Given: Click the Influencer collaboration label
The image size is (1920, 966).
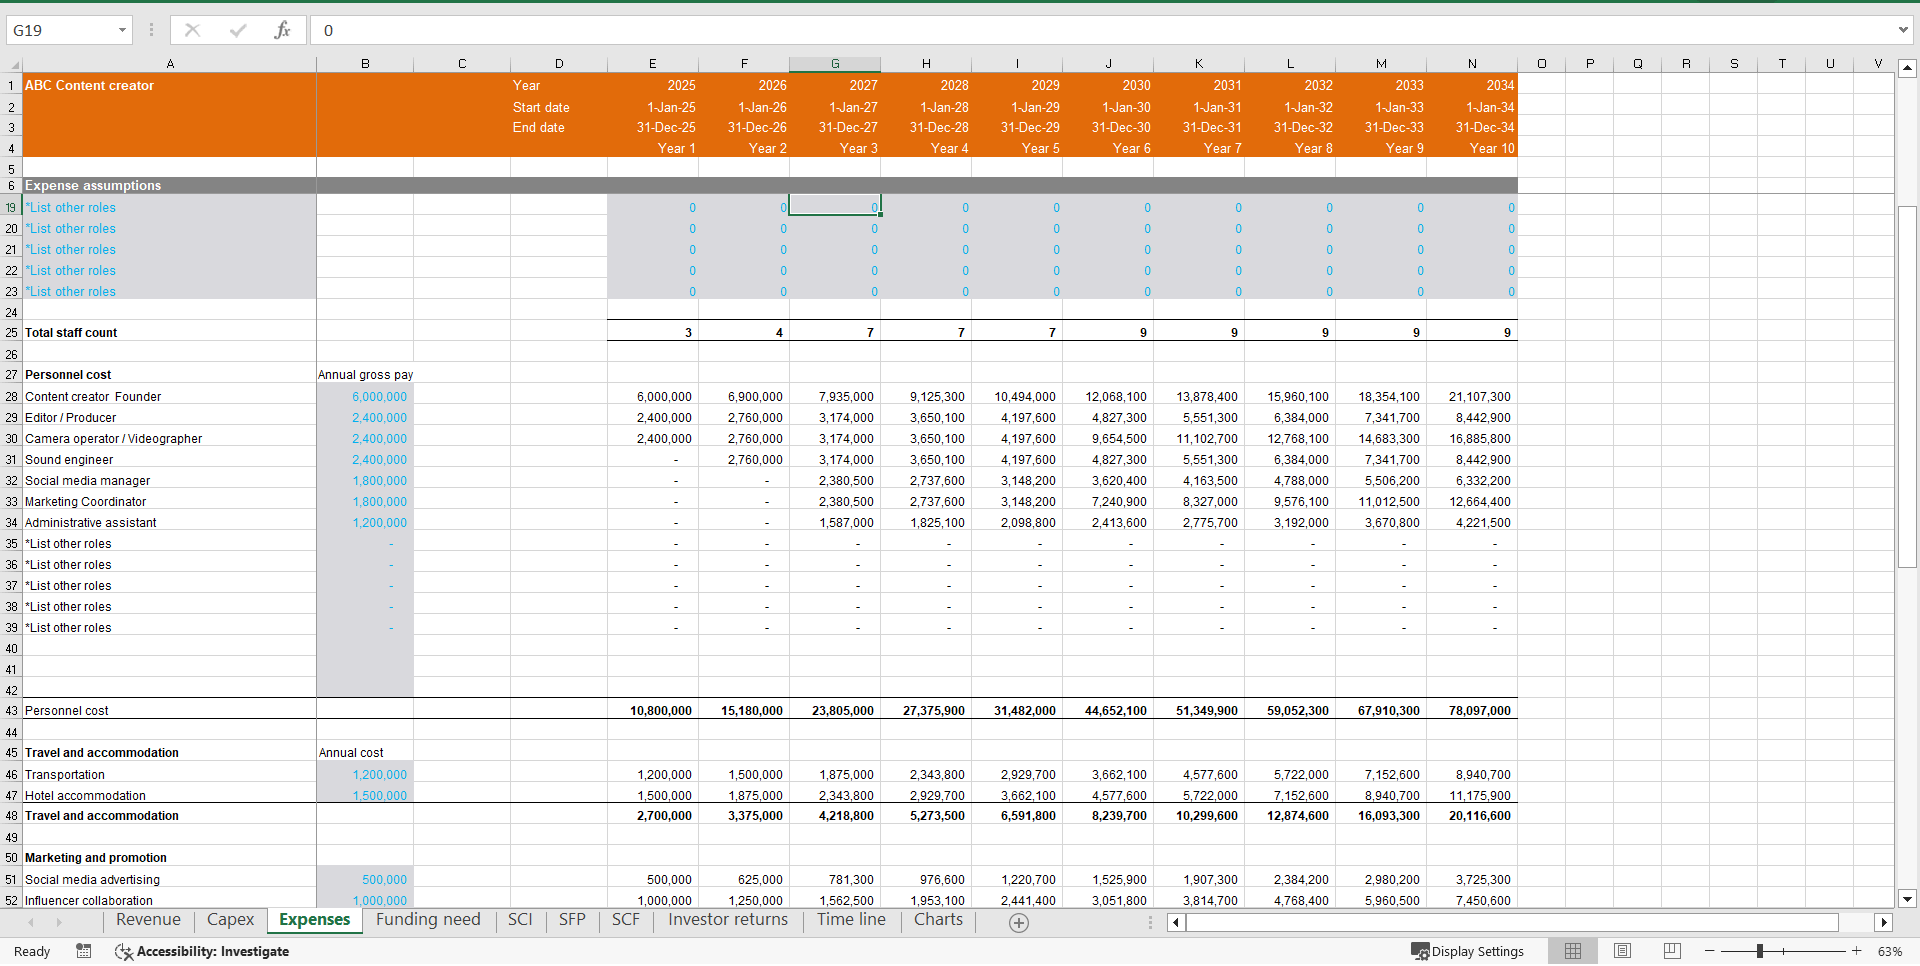Looking at the screenshot, I should (x=89, y=901).
